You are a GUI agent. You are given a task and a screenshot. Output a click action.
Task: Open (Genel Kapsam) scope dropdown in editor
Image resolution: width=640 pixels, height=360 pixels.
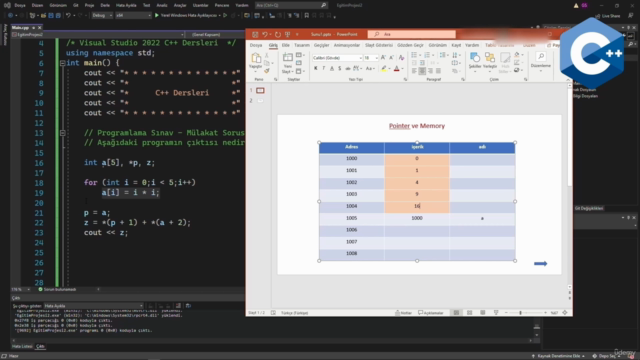[x=215, y=35]
